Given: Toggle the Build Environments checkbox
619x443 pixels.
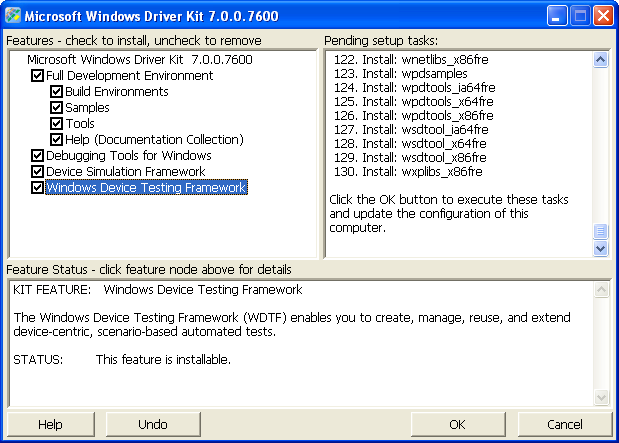Looking at the screenshot, I should point(56,92).
